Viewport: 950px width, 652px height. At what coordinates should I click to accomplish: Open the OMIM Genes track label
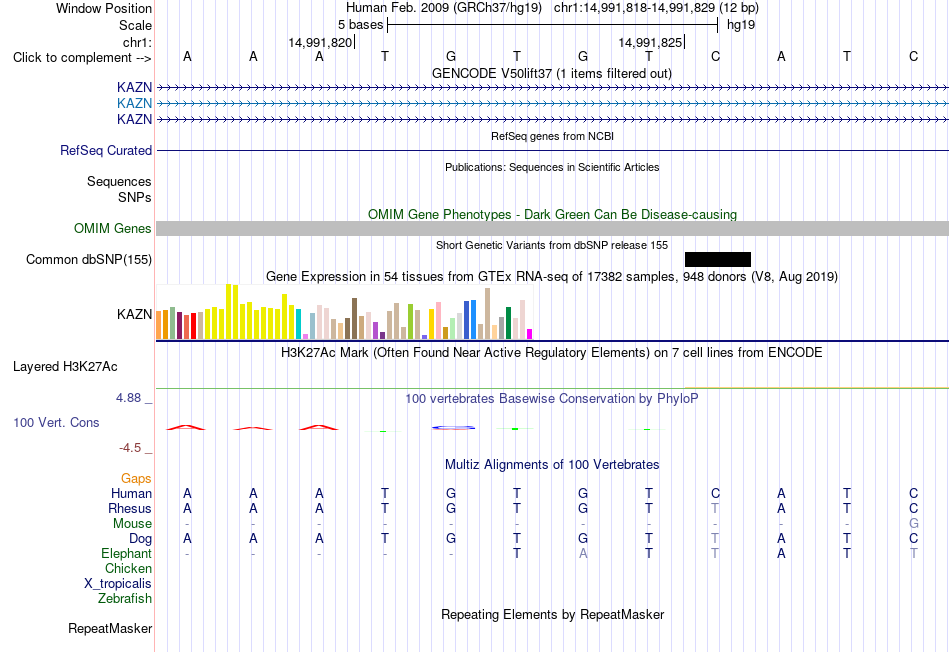click(x=112, y=228)
